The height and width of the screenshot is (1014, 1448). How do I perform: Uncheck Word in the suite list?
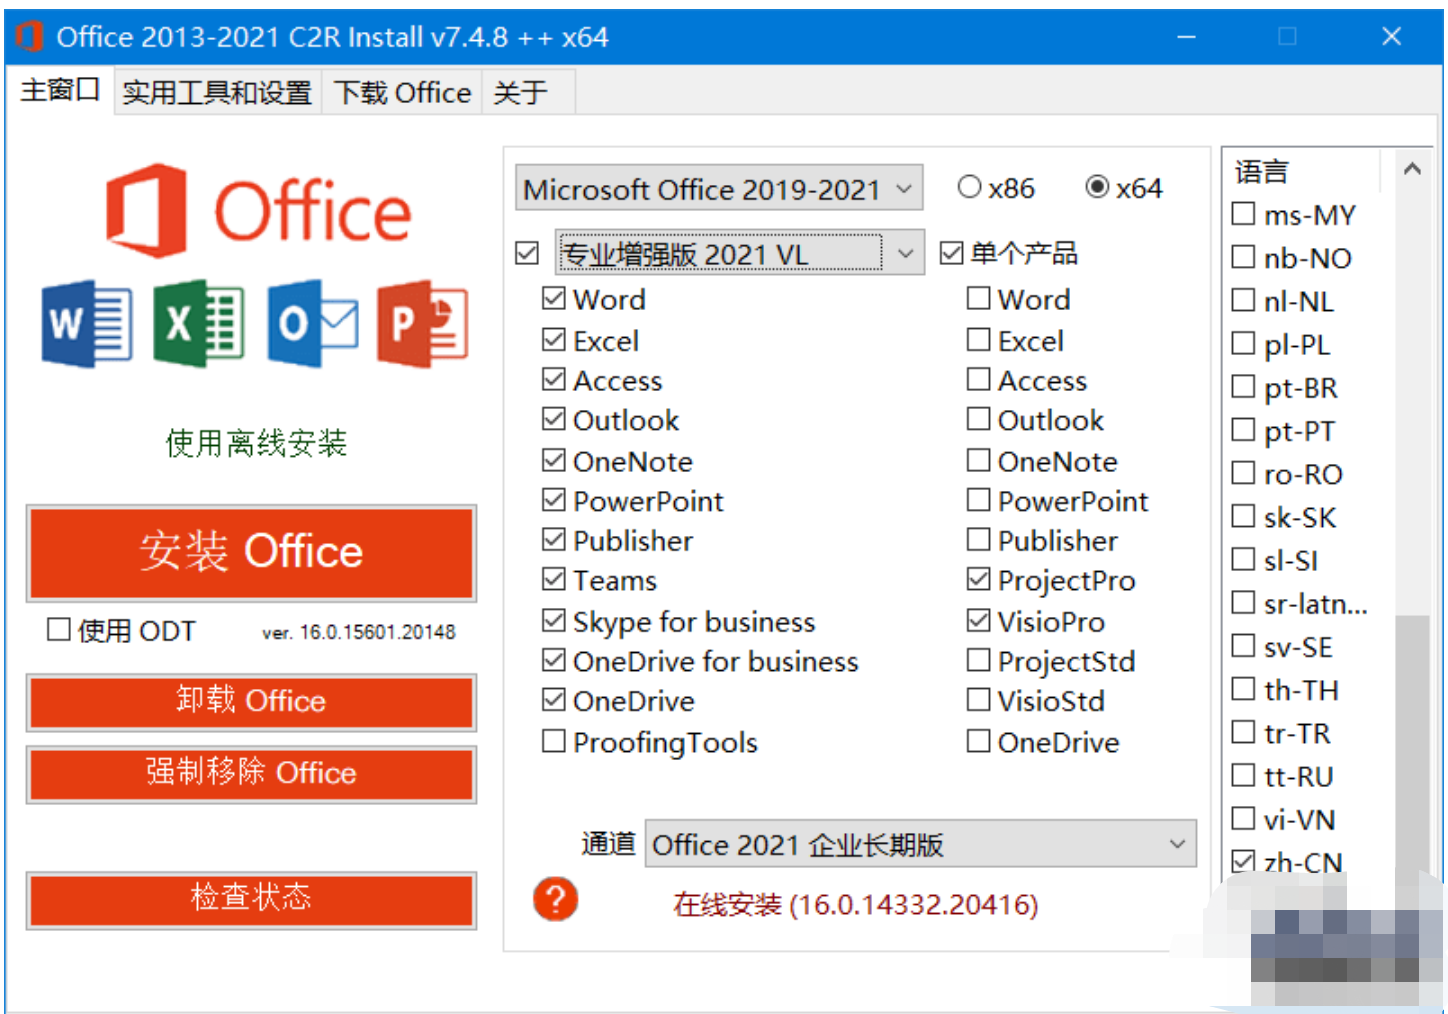553,298
